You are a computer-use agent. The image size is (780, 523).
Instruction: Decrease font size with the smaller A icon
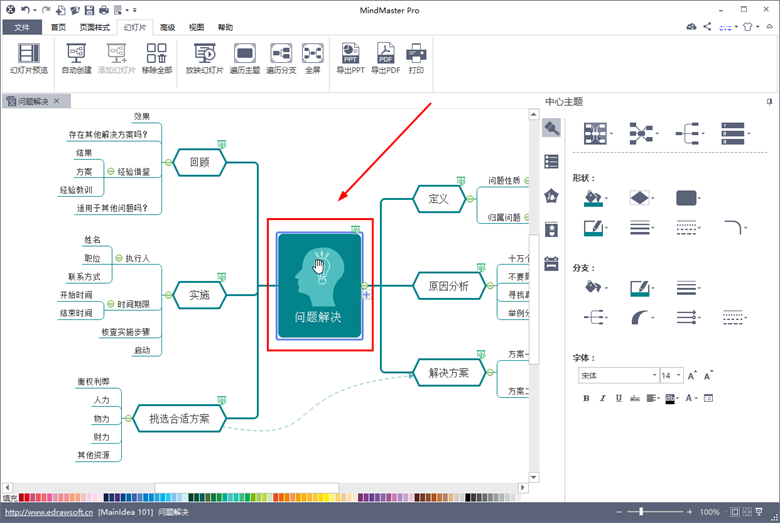[708, 376]
